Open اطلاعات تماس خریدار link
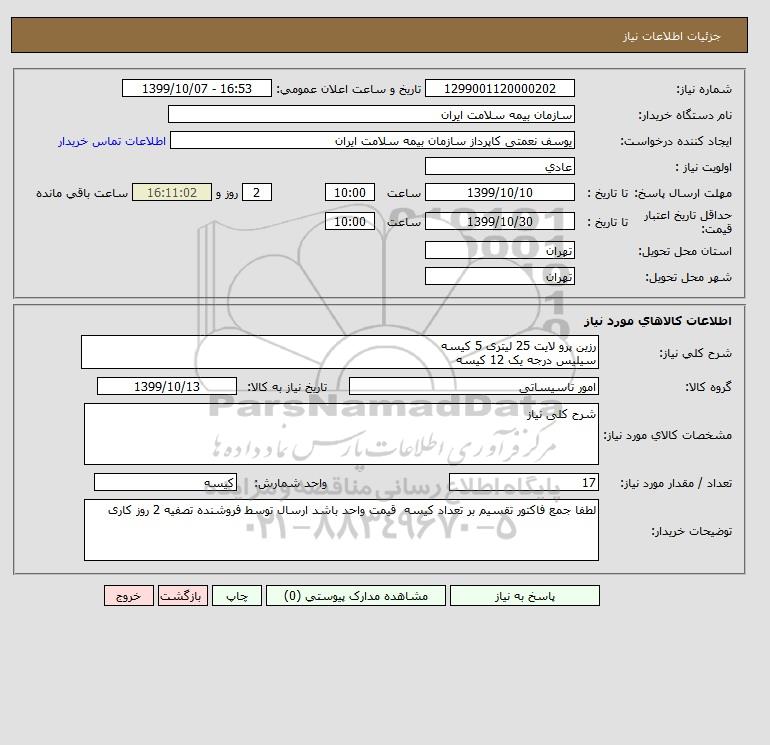 click(112, 141)
